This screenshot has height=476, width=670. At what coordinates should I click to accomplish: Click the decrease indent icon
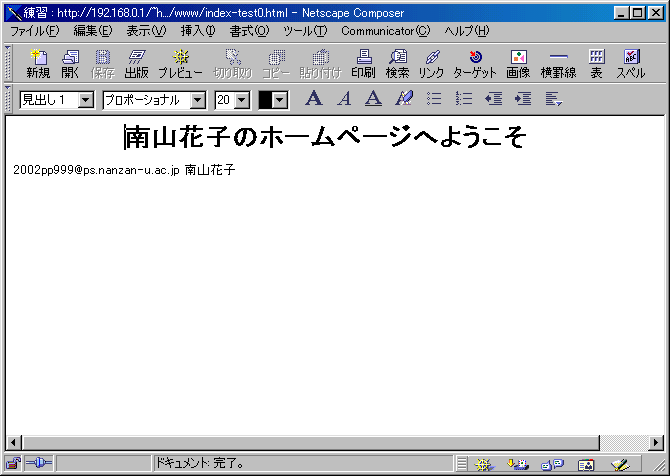point(494,99)
